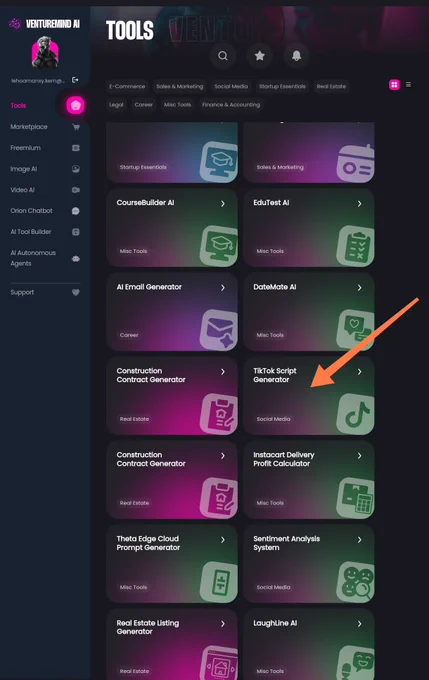Screen dimensions: 429x680
Task: Click the TikTok logo icon
Action: click(x=356, y=414)
